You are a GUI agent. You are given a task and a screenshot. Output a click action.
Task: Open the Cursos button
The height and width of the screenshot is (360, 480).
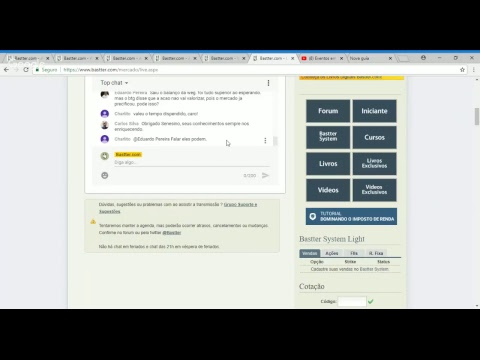(x=375, y=137)
